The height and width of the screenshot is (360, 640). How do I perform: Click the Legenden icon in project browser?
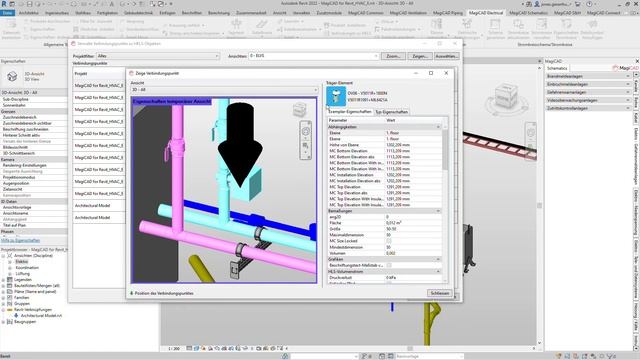click(10, 280)
